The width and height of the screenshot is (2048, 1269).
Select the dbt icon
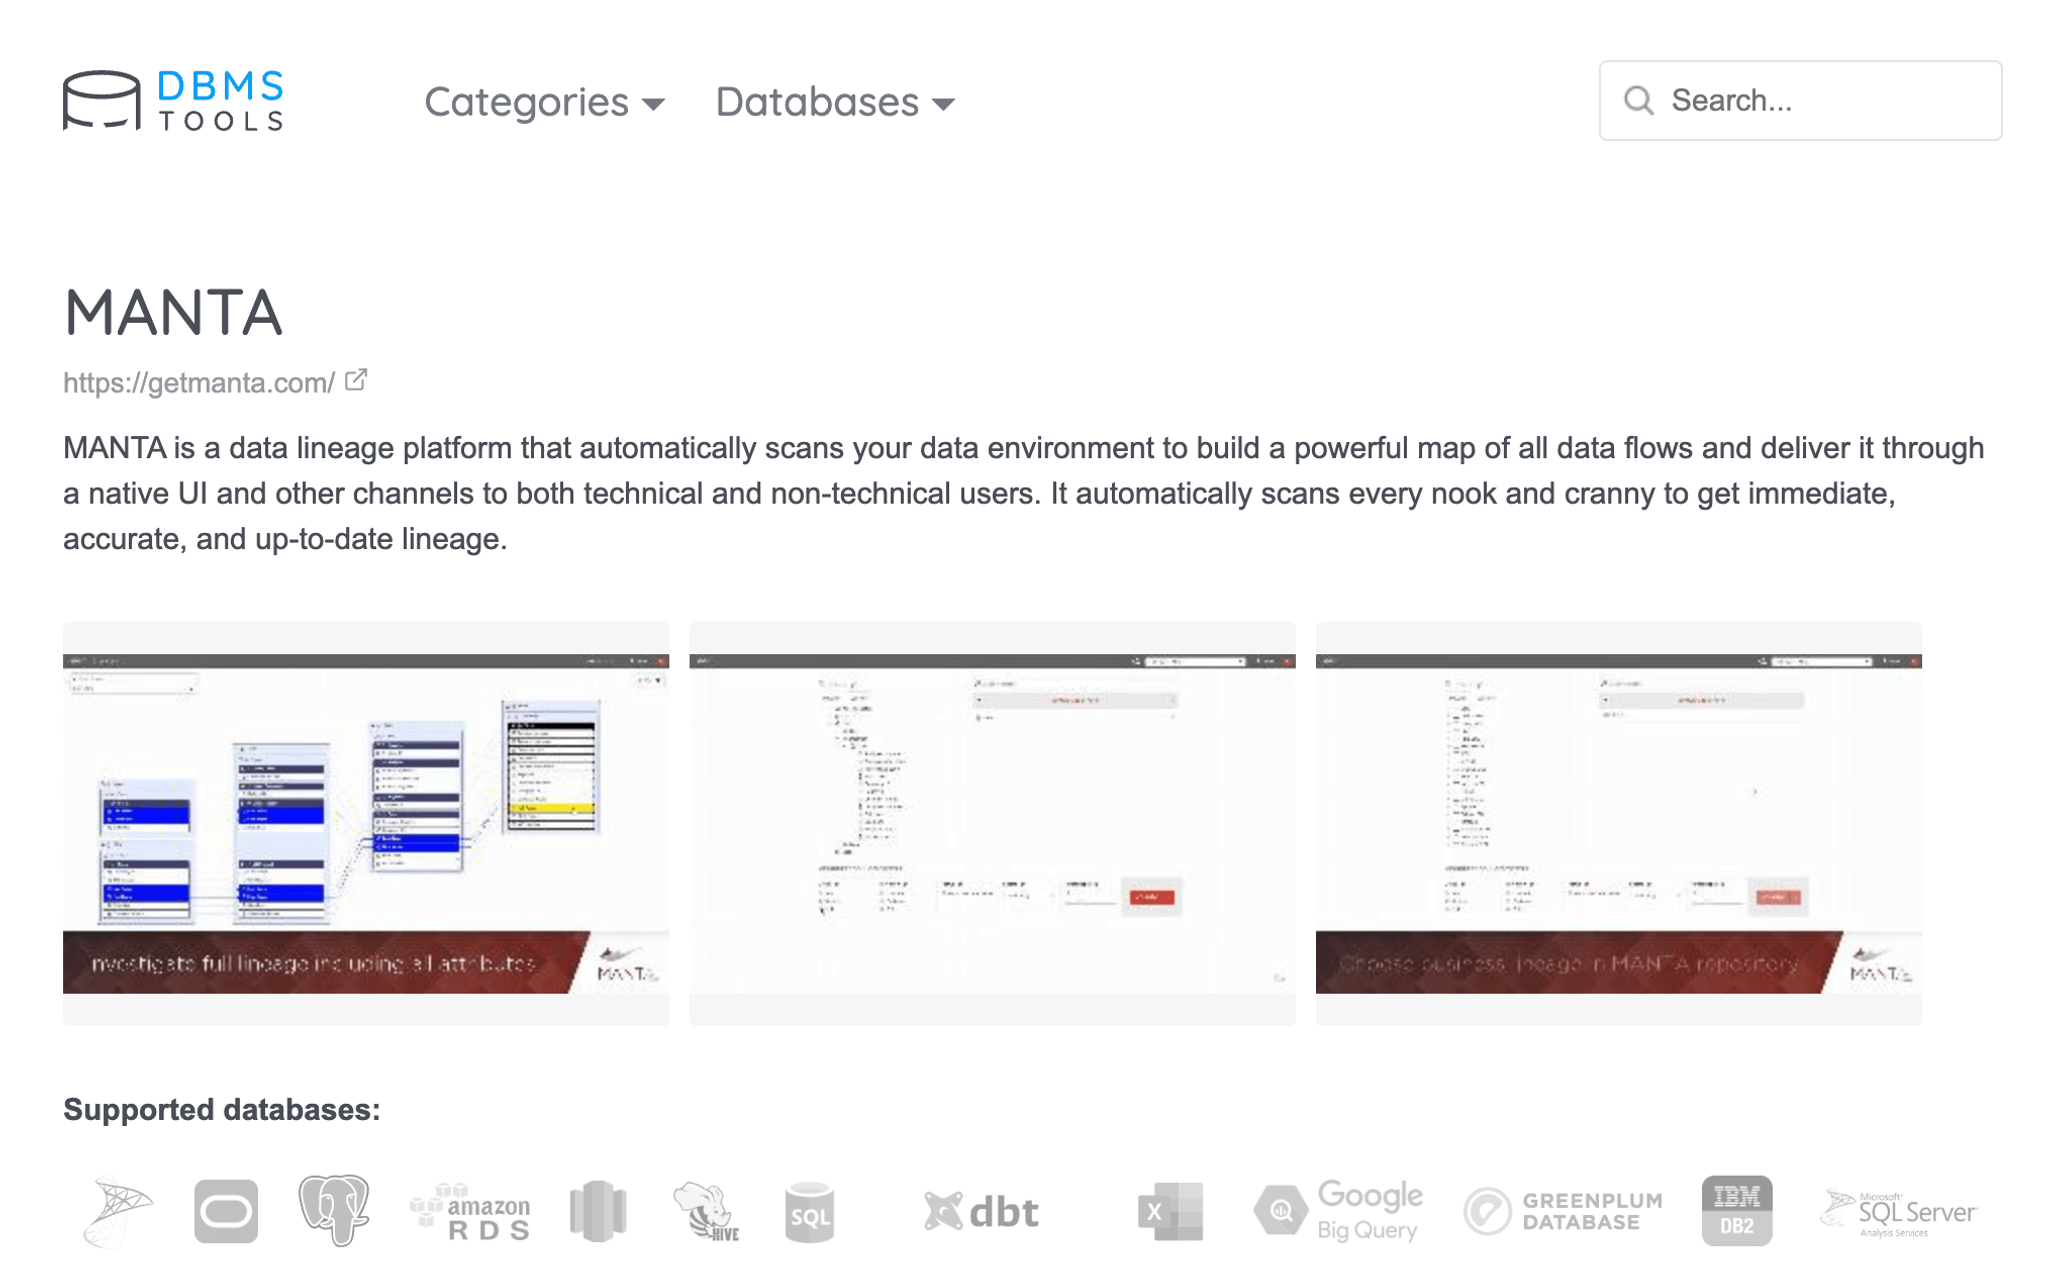coord(981,1210)
